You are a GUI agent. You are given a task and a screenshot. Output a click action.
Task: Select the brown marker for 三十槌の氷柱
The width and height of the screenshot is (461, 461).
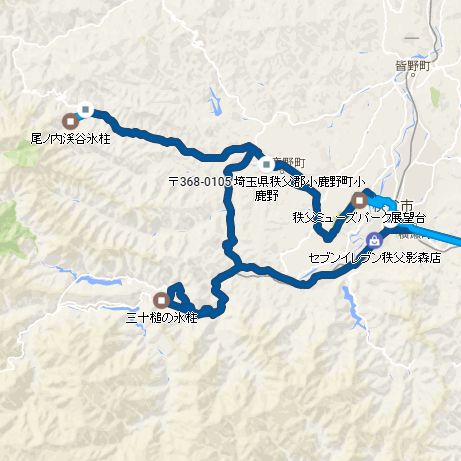162,300
